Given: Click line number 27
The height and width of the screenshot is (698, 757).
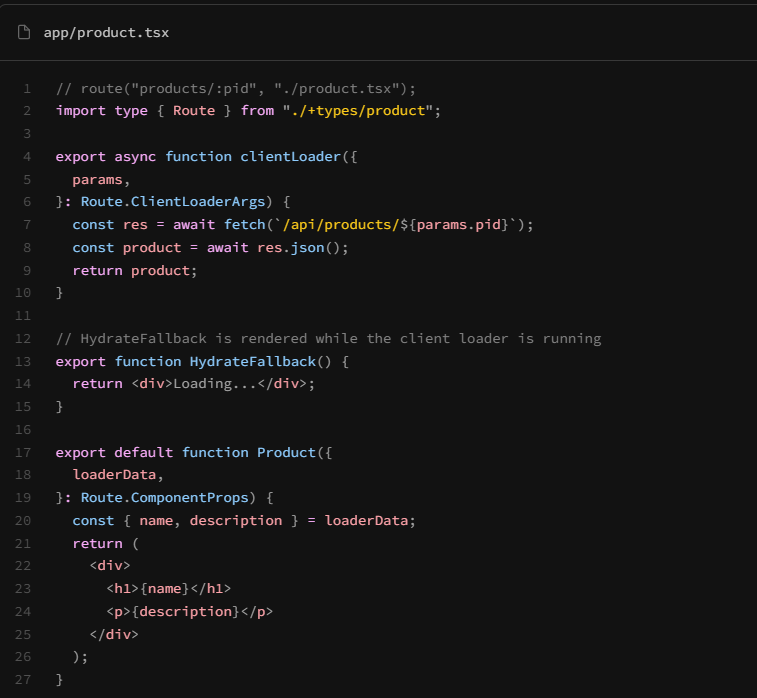Looking at the screenshot, I should 23,680.
